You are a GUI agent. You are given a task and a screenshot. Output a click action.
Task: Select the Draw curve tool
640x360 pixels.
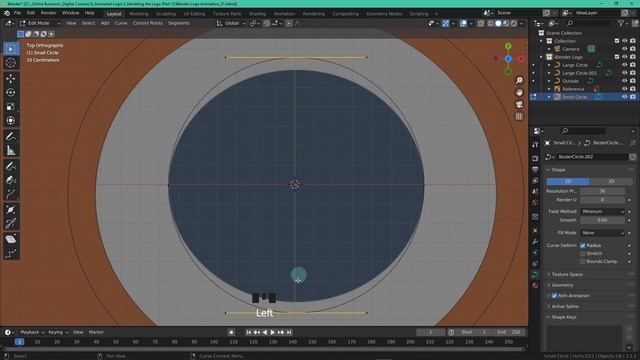[11, 166]
